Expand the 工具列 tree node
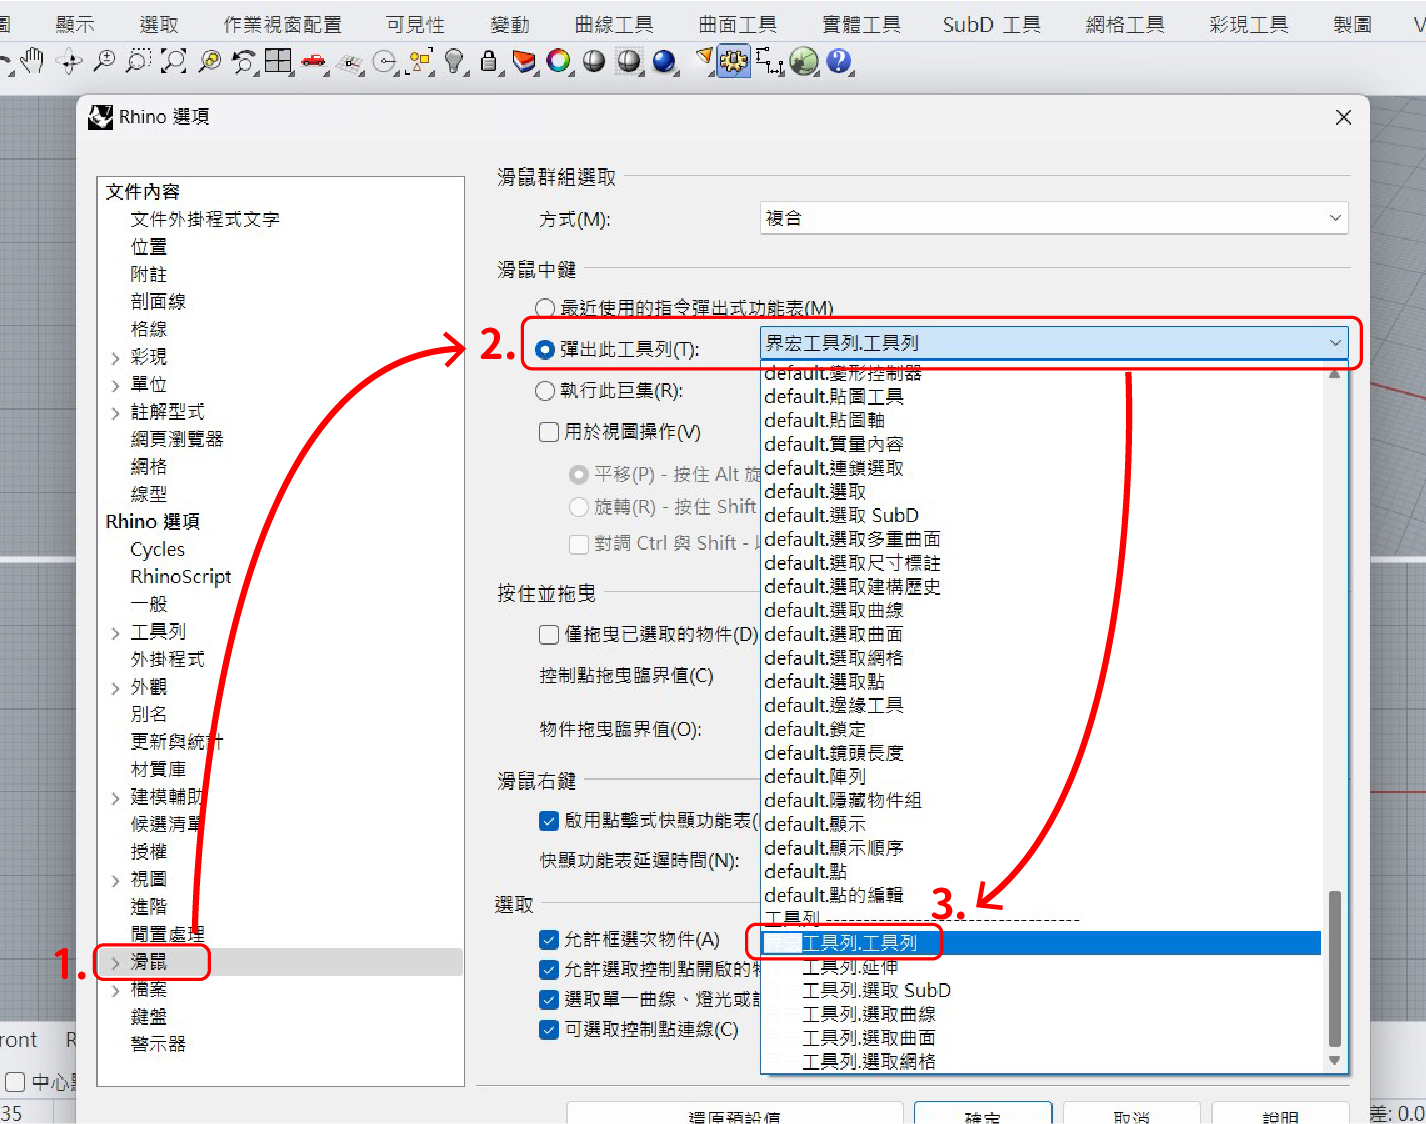 pyautogui.click(x=115, y=633)
